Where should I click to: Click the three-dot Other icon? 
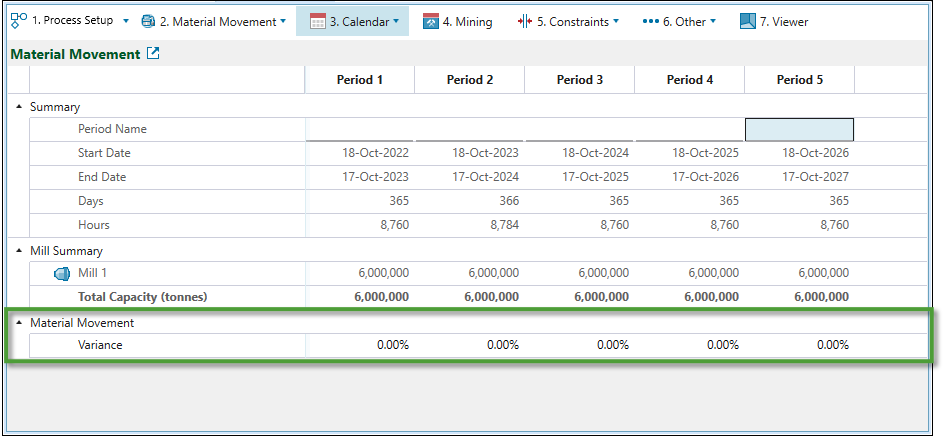(x=650, y=21)
